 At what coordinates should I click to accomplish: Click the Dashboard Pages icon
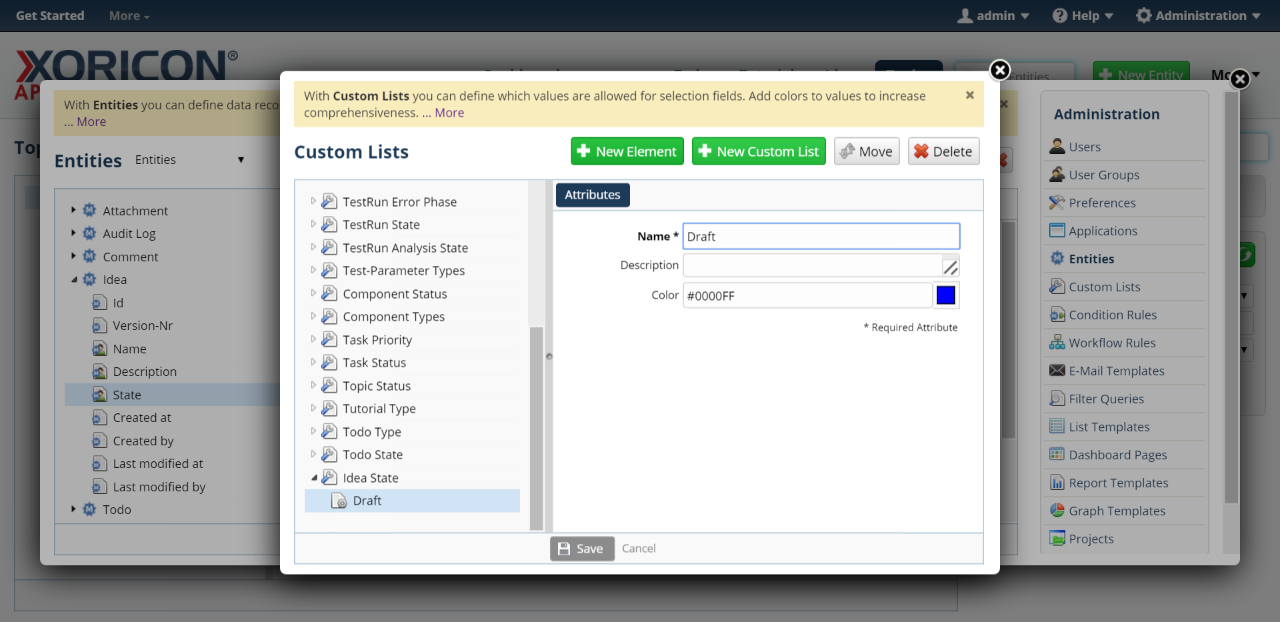(1057, 455)
